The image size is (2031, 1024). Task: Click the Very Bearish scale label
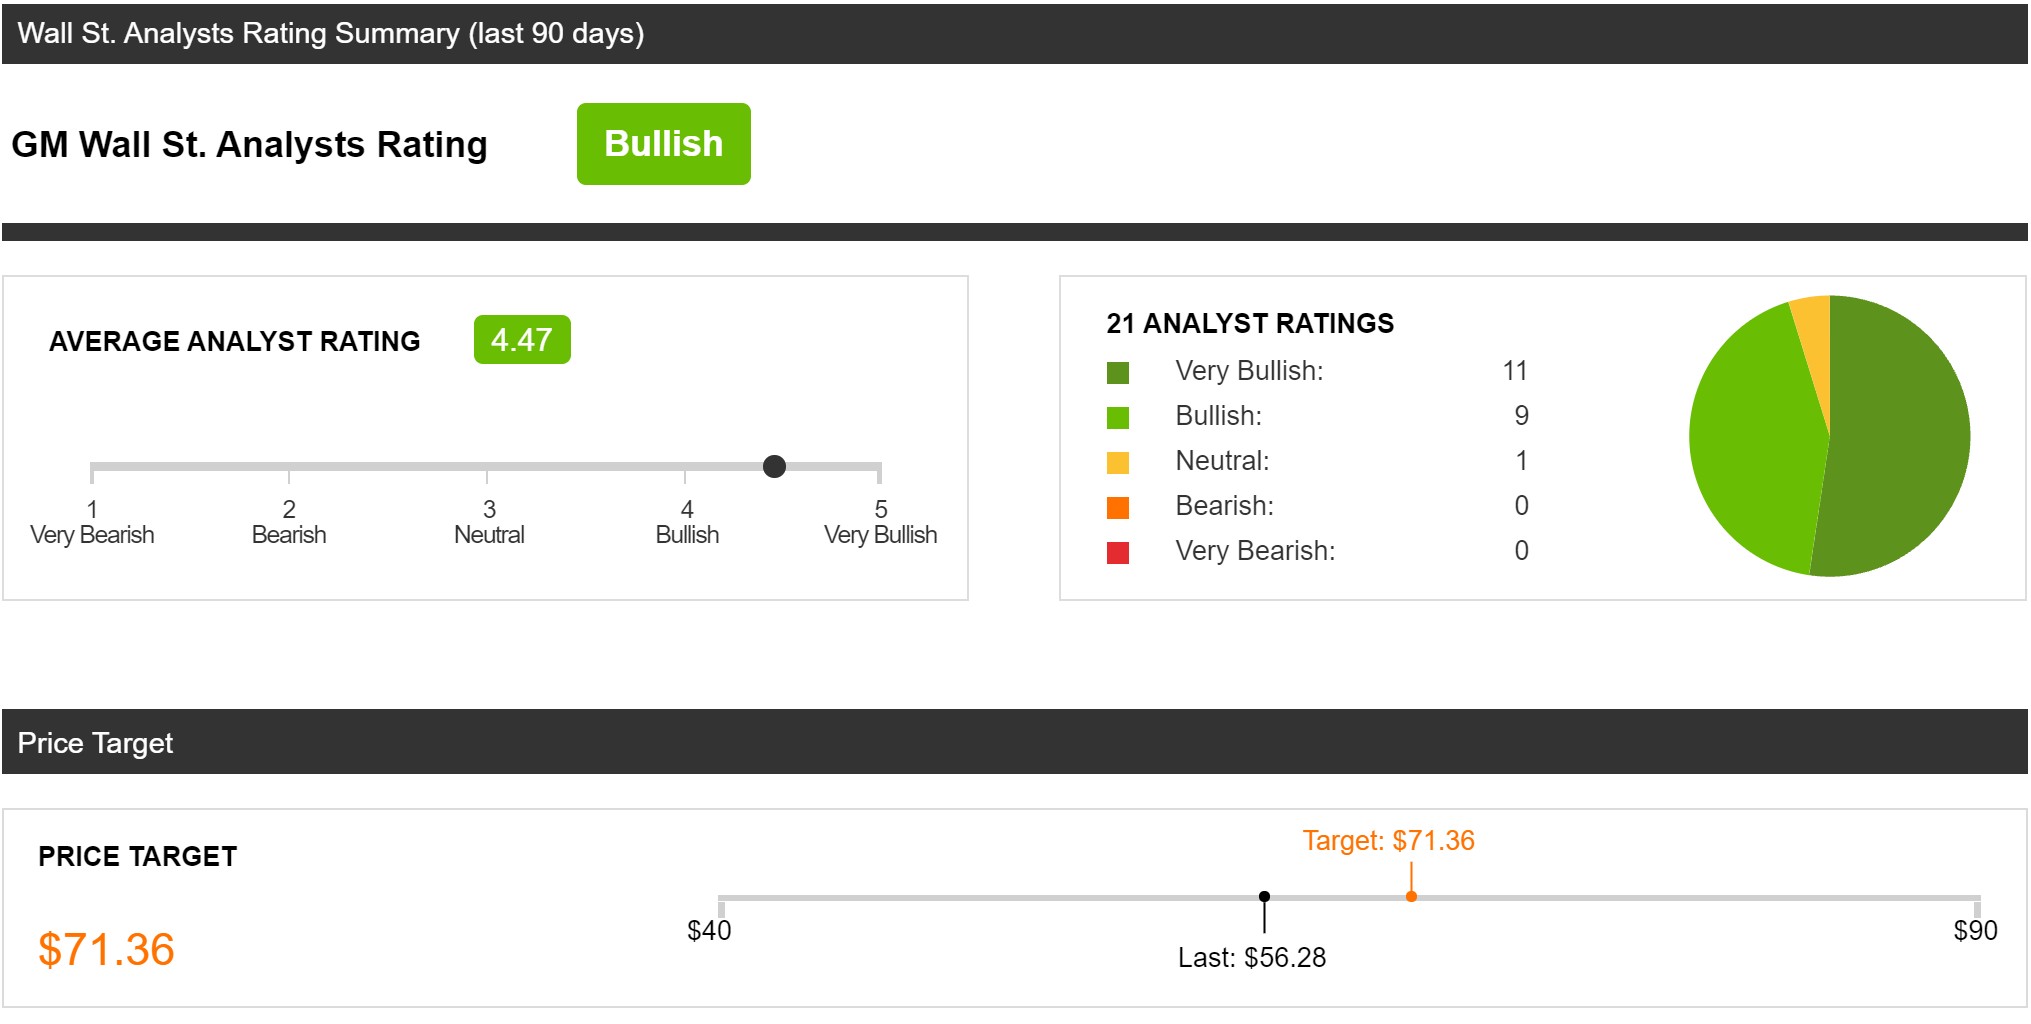coord(92,535)
